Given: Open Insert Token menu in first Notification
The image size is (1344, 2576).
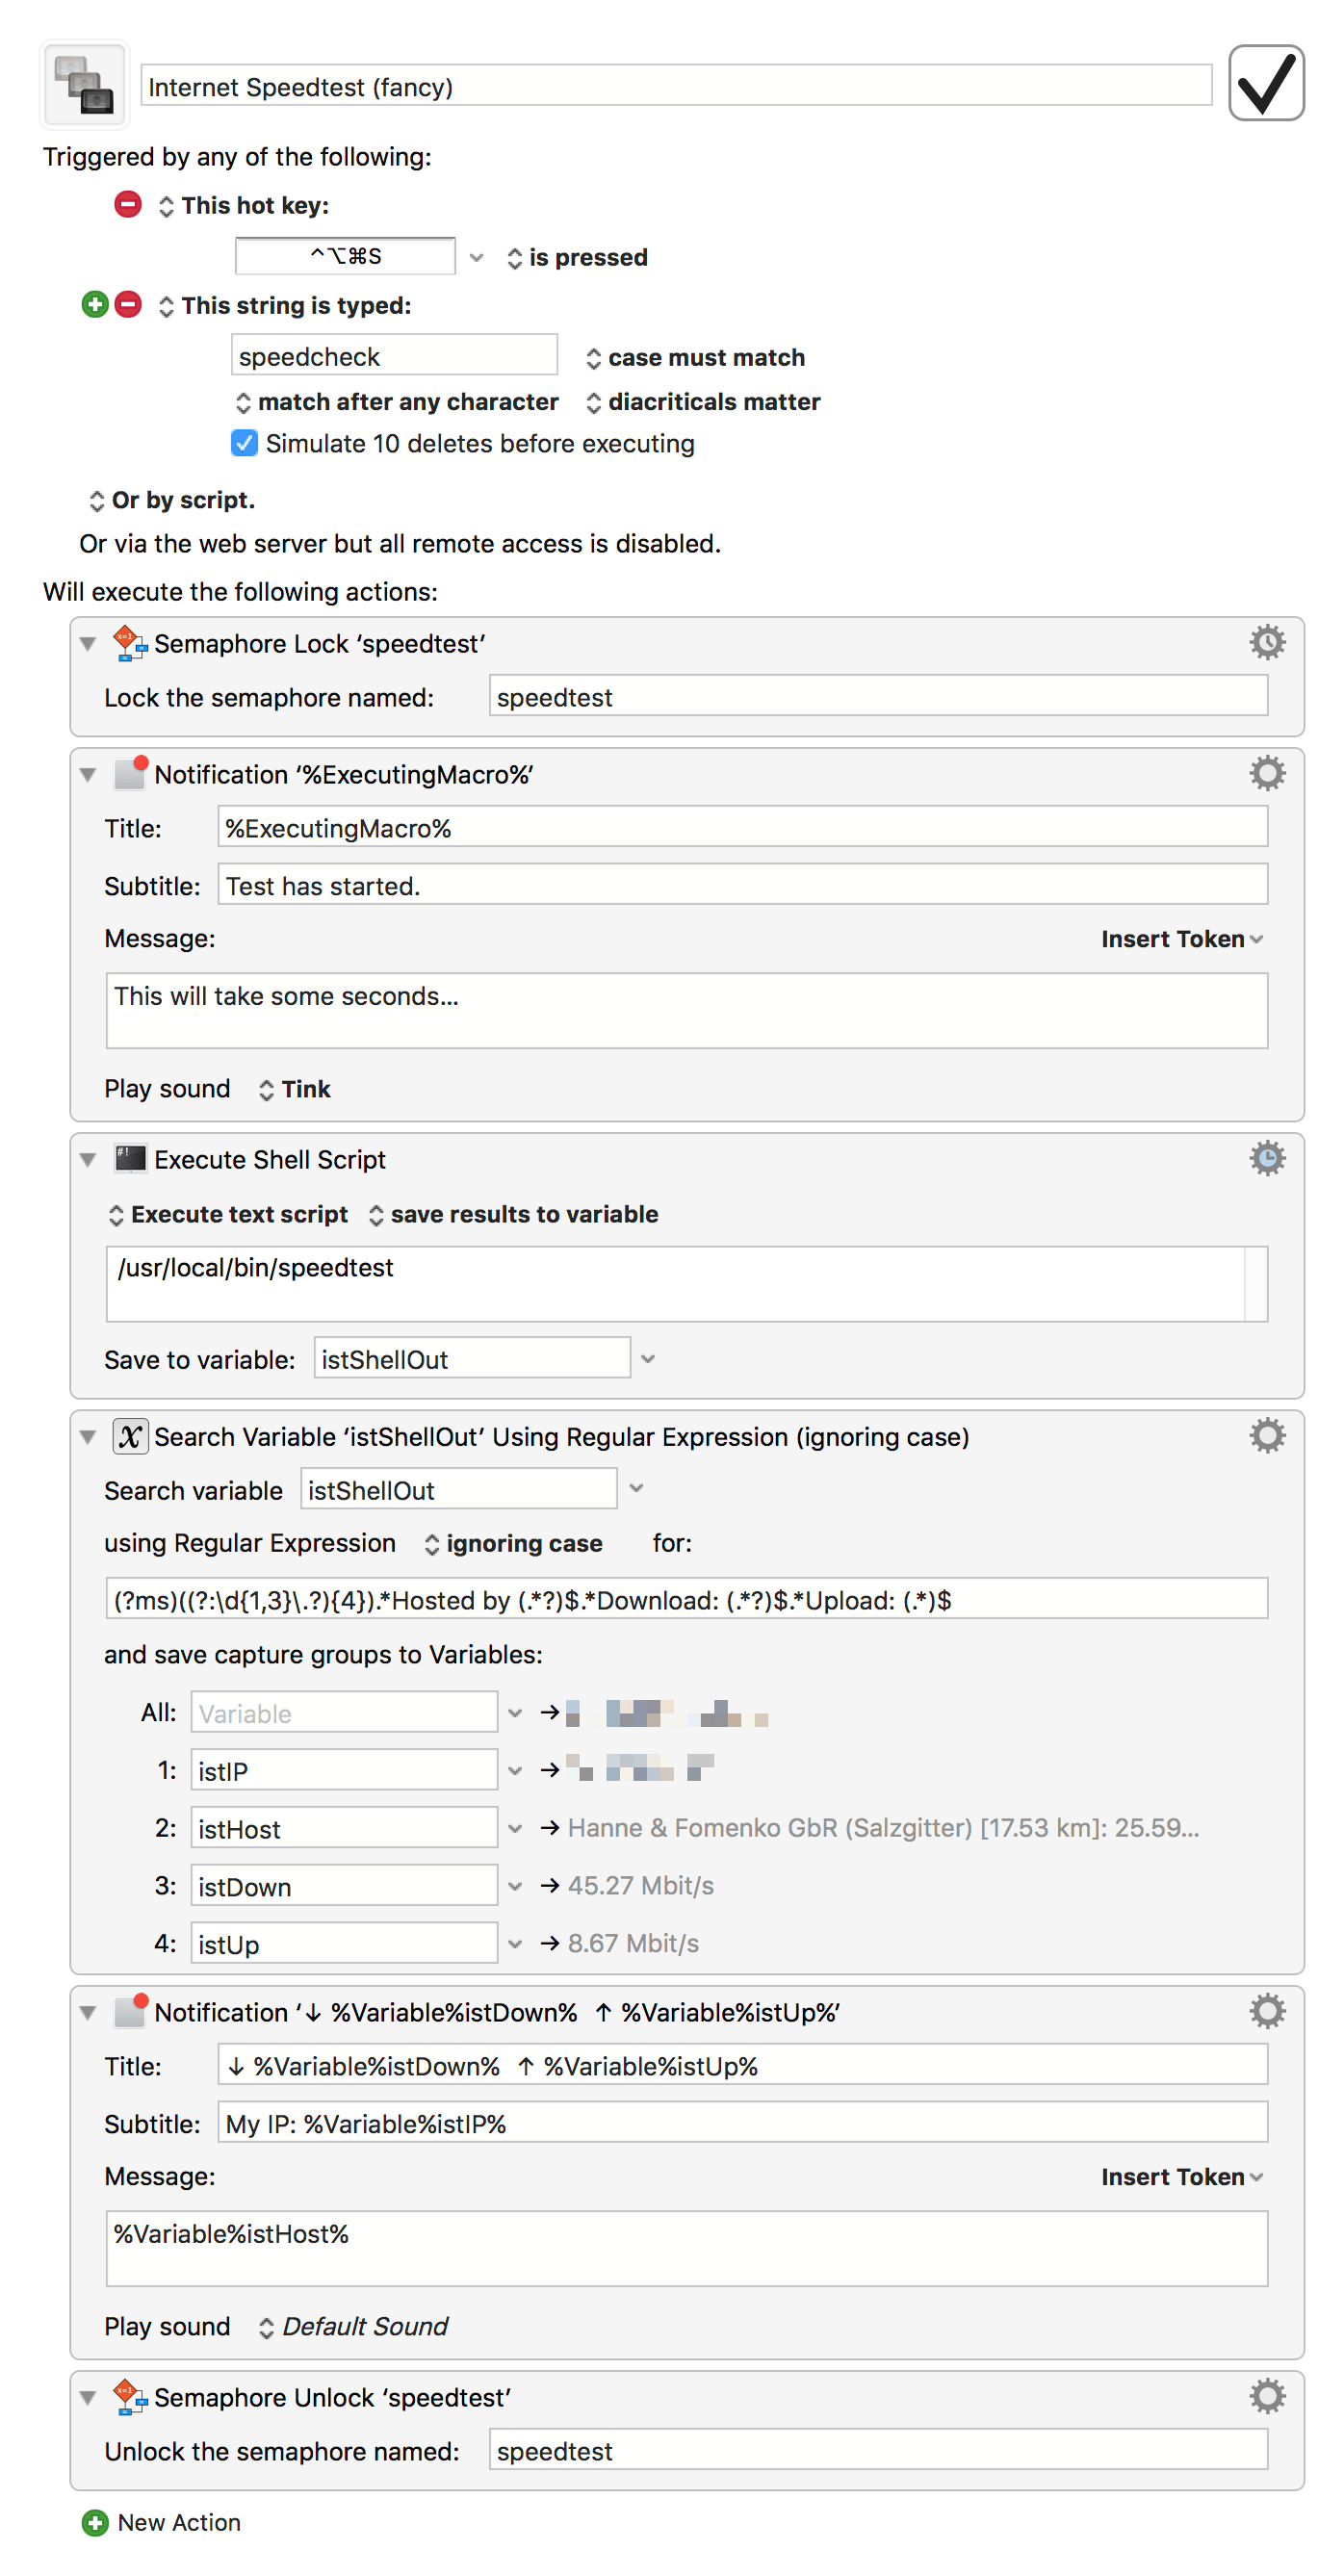Looking at the screenshot, I should coord(1181,939).
